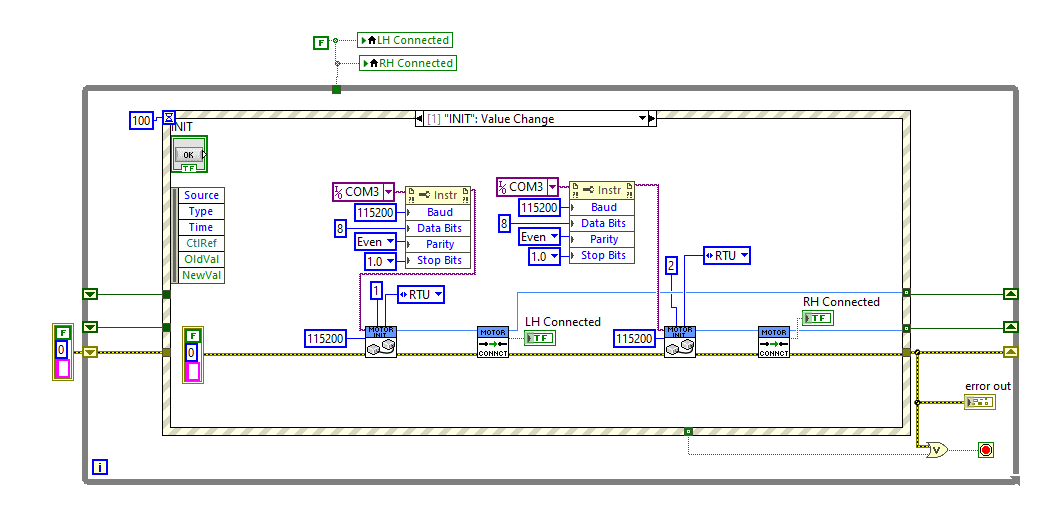Click the address constant 2
Viewport: 1044px width, 509px height.
[x=672, y=267]
